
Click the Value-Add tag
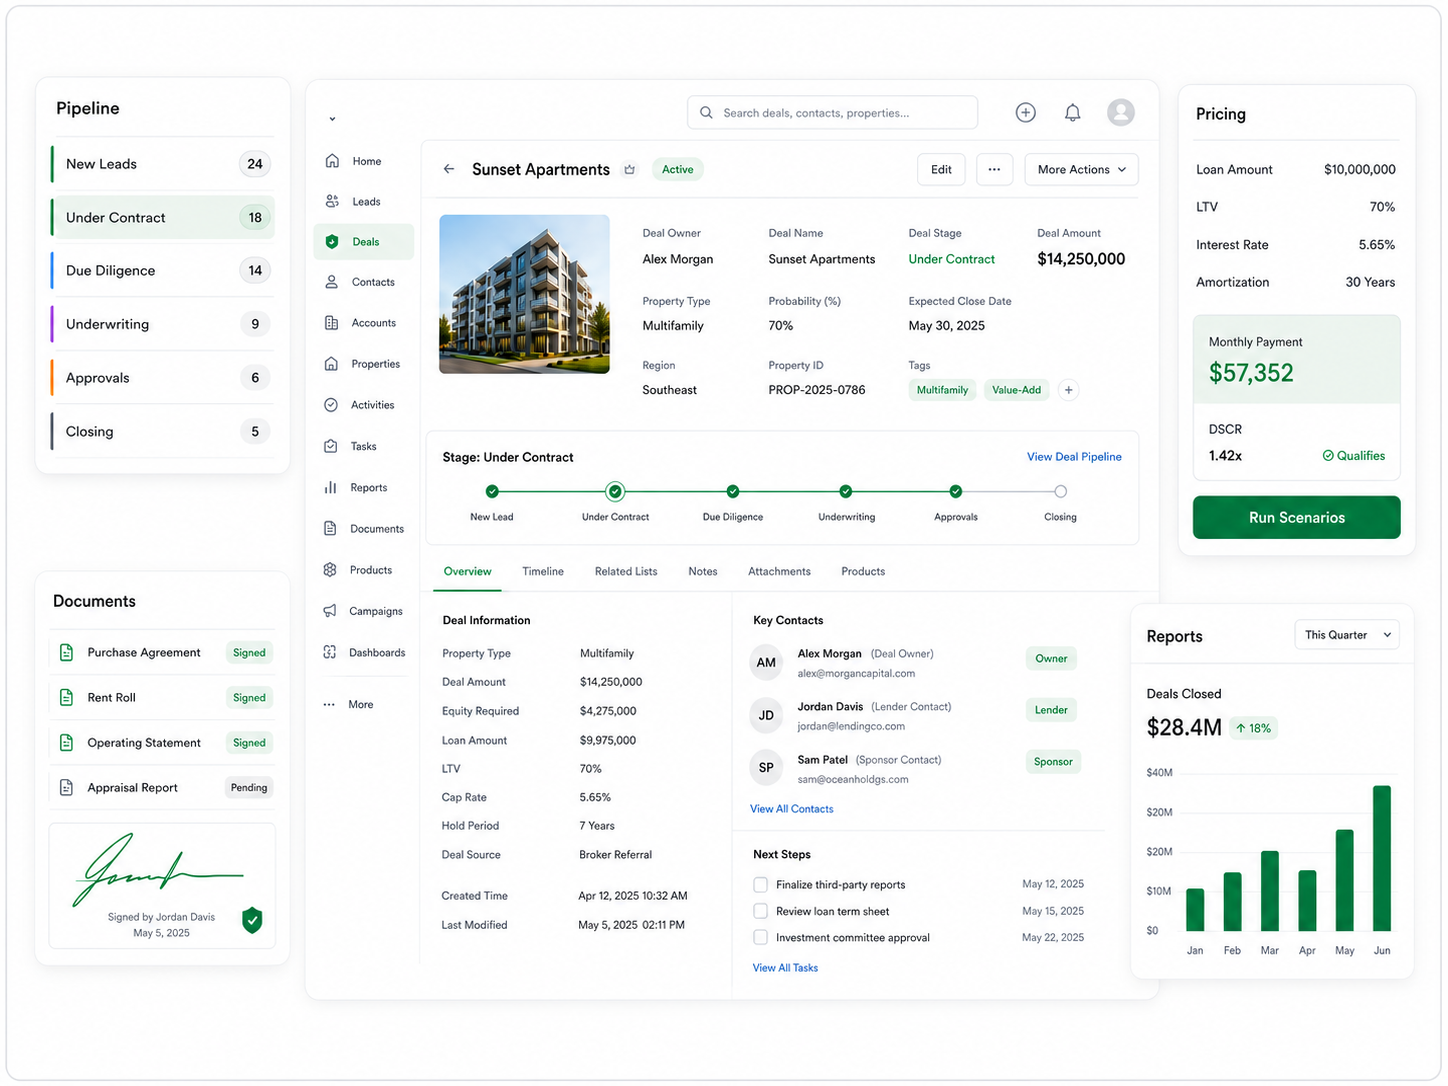(1016, 390)
